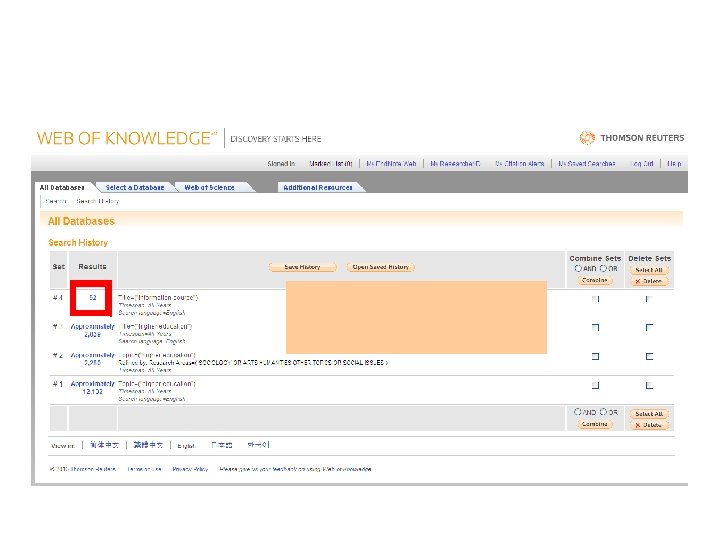The height and width of the screenshot is (540, 720).
Task: Open My Saved Searches link
Action: click(587, 163)
